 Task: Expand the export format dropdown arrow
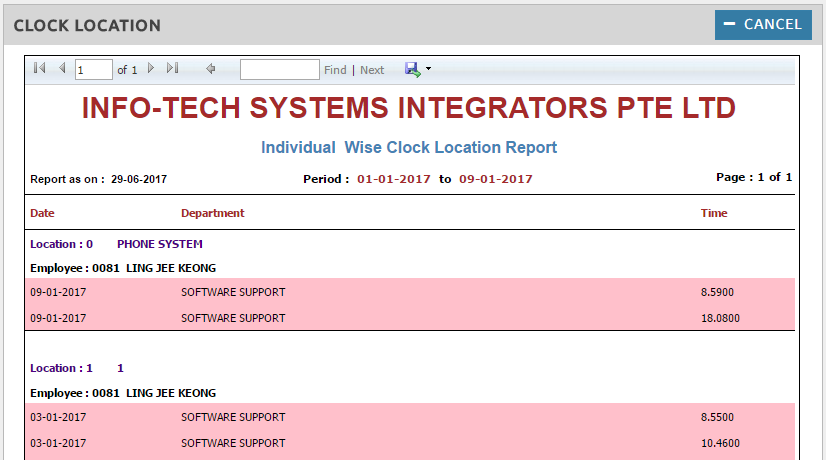pyautogui.click(x=429, y=69)
